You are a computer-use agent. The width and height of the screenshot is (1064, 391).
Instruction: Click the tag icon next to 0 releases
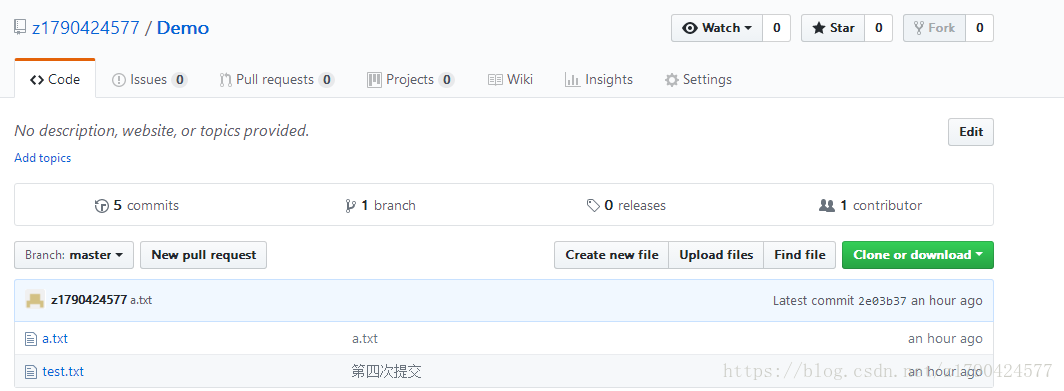593,206
